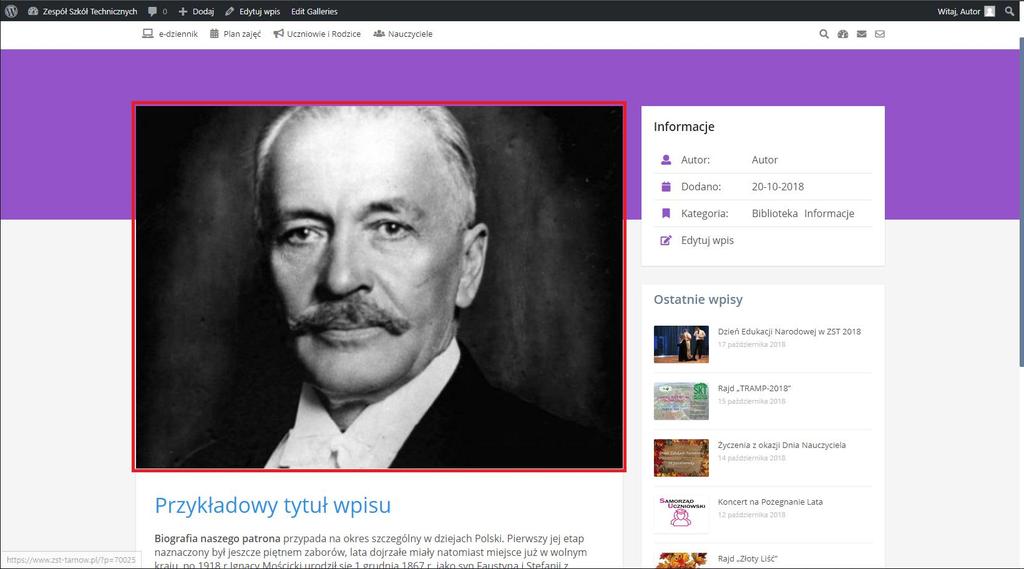Click the calendar icon next to Dodano
Image resolution: width=1024 pixels, height=569 pixels.
click(x=665, y=187)
